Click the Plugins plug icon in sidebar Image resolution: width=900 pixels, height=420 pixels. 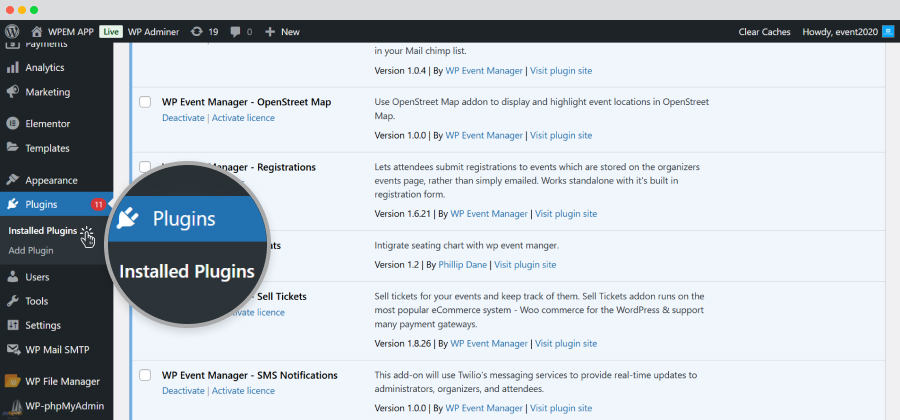pyautogui.click(x=13, y=204)
